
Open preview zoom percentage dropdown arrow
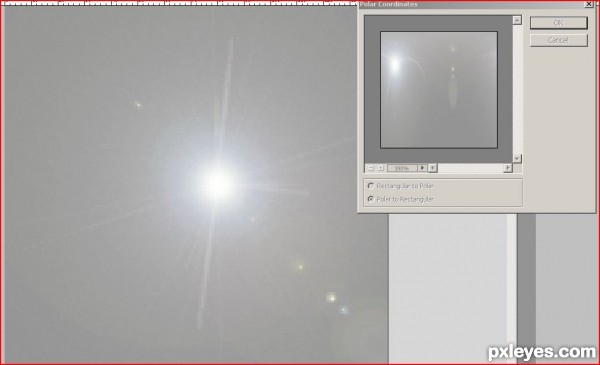click(422, 168)
